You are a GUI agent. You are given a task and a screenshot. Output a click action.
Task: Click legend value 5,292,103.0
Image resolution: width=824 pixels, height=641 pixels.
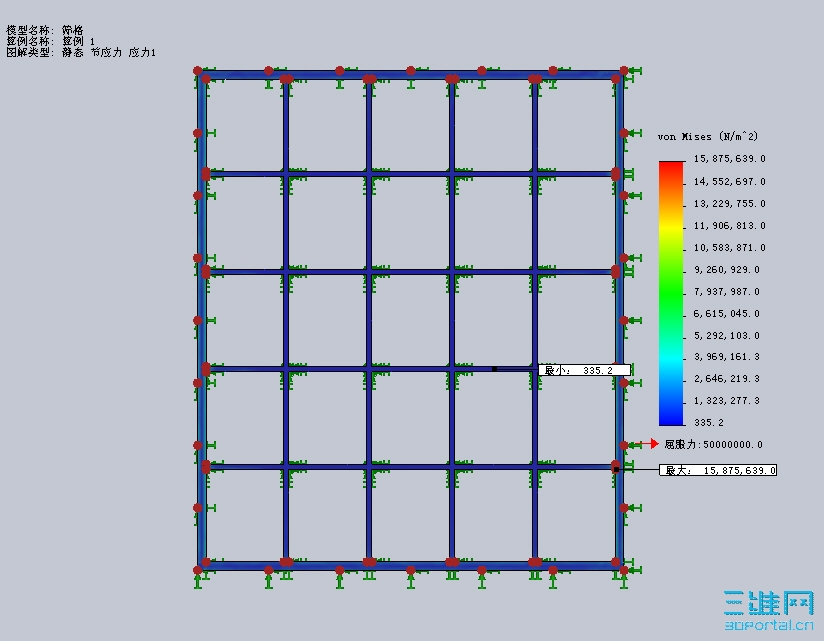[x=727, y=336]
